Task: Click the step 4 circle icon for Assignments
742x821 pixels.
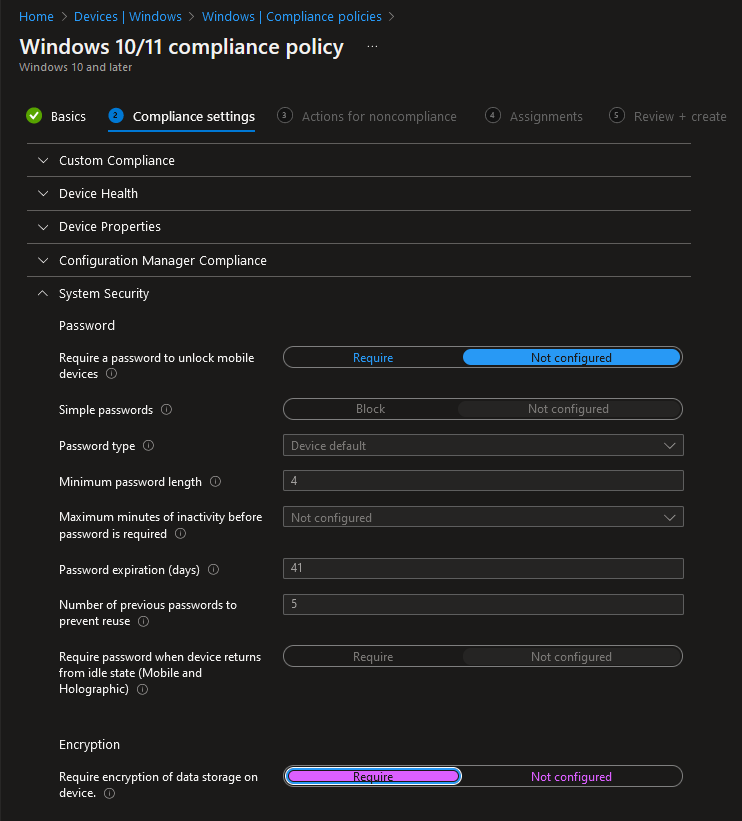Action: [x=492, y=115]
